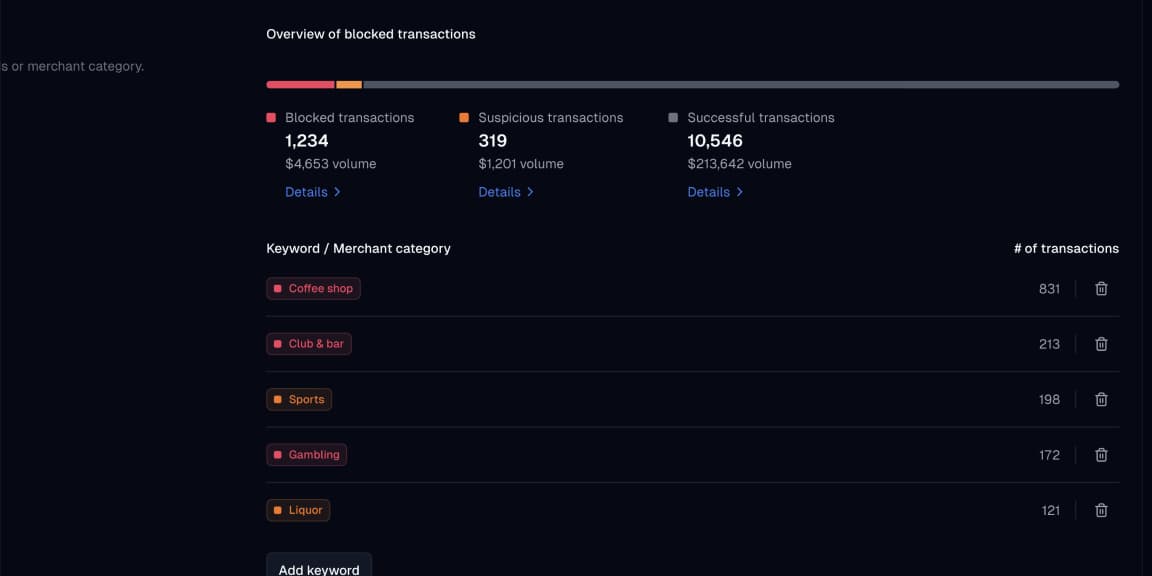Remove the Sports keyword via trash icon
Viewport: 1152px width, 576px height.
tap(1101, 400)
